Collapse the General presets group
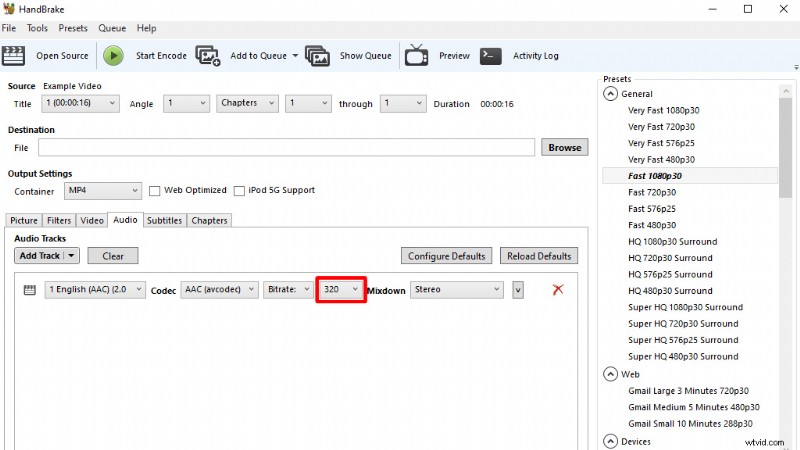The width and height of the screenshot is (800, 450). [x=610, y=94]
